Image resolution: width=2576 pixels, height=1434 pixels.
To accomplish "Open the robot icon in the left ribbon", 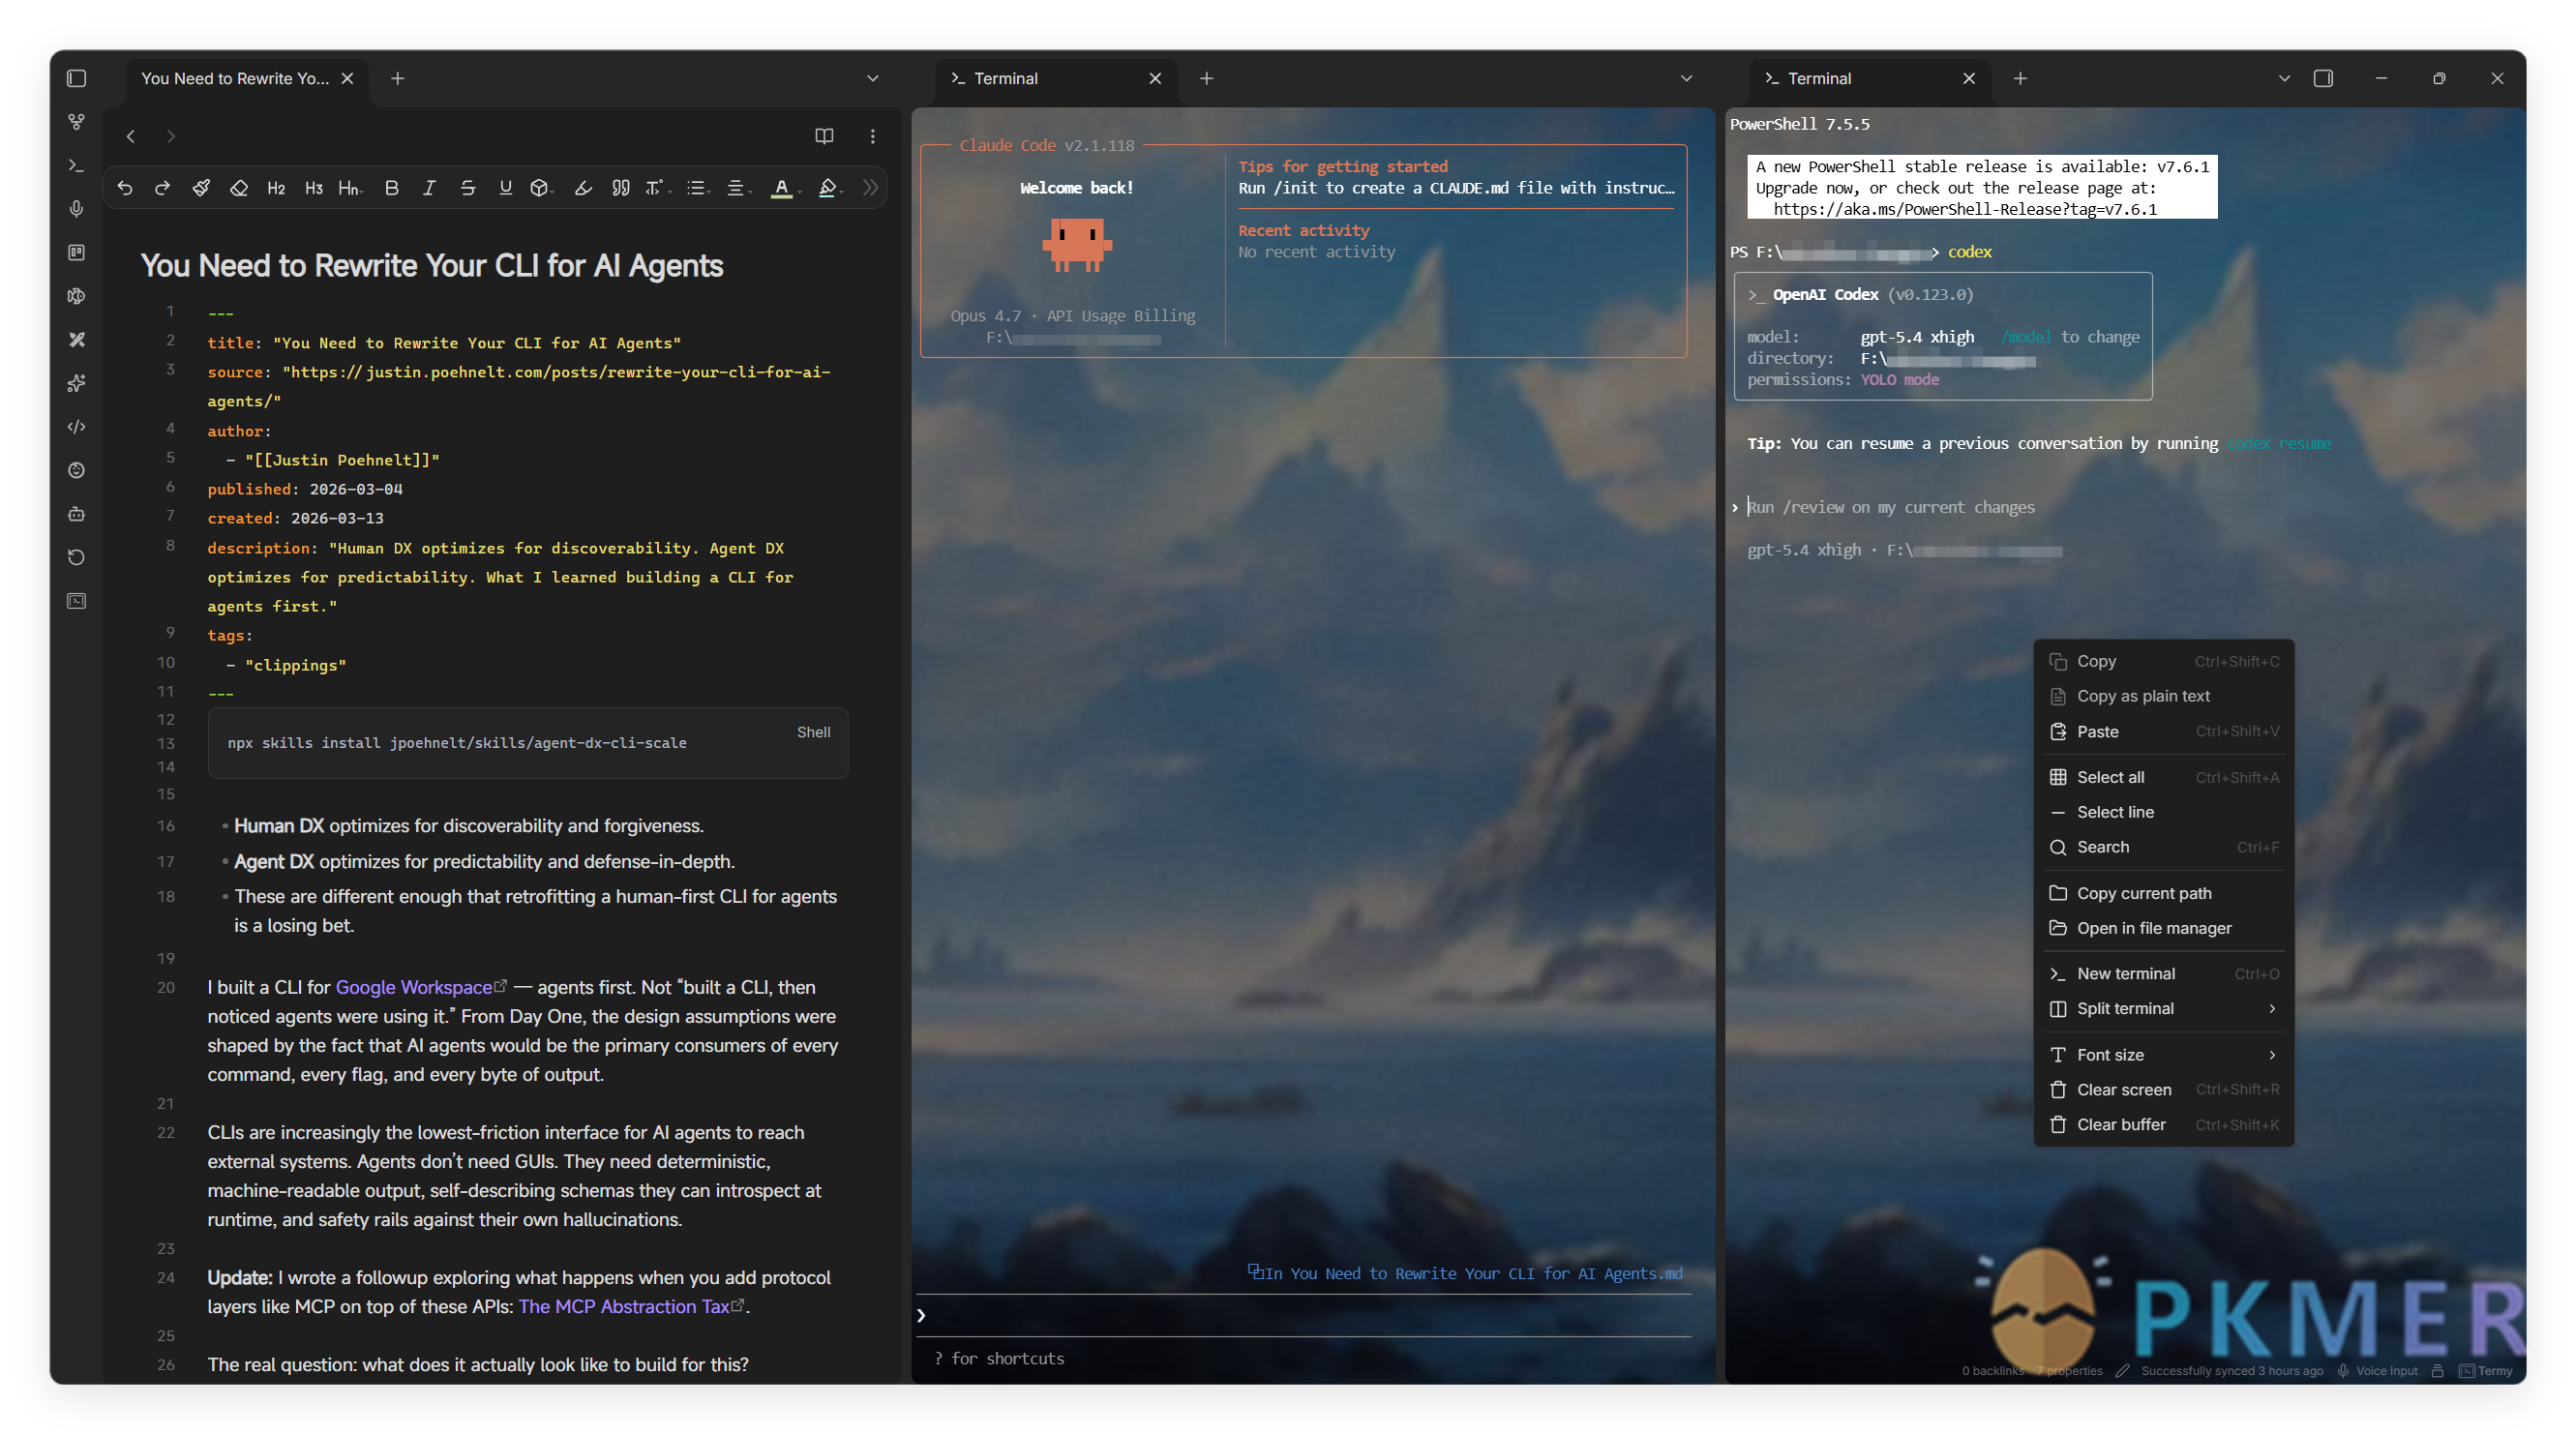I will point(76,514).
